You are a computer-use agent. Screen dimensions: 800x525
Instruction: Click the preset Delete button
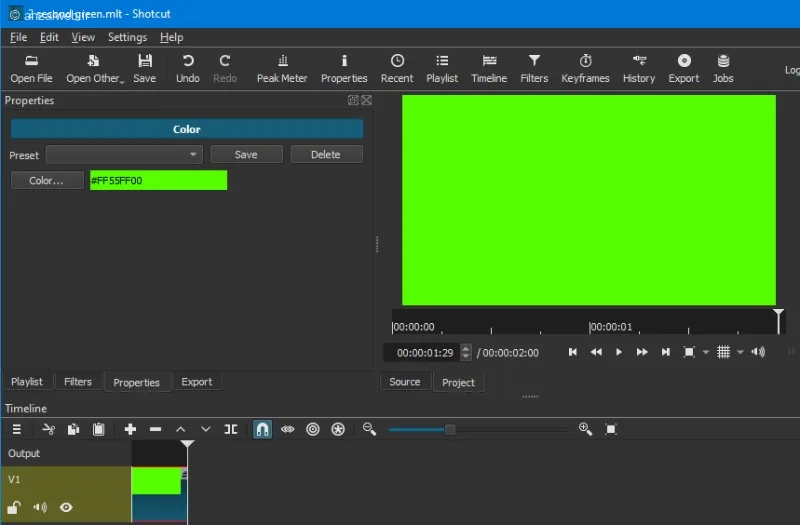pyautogui.click(x=326, y=155)
